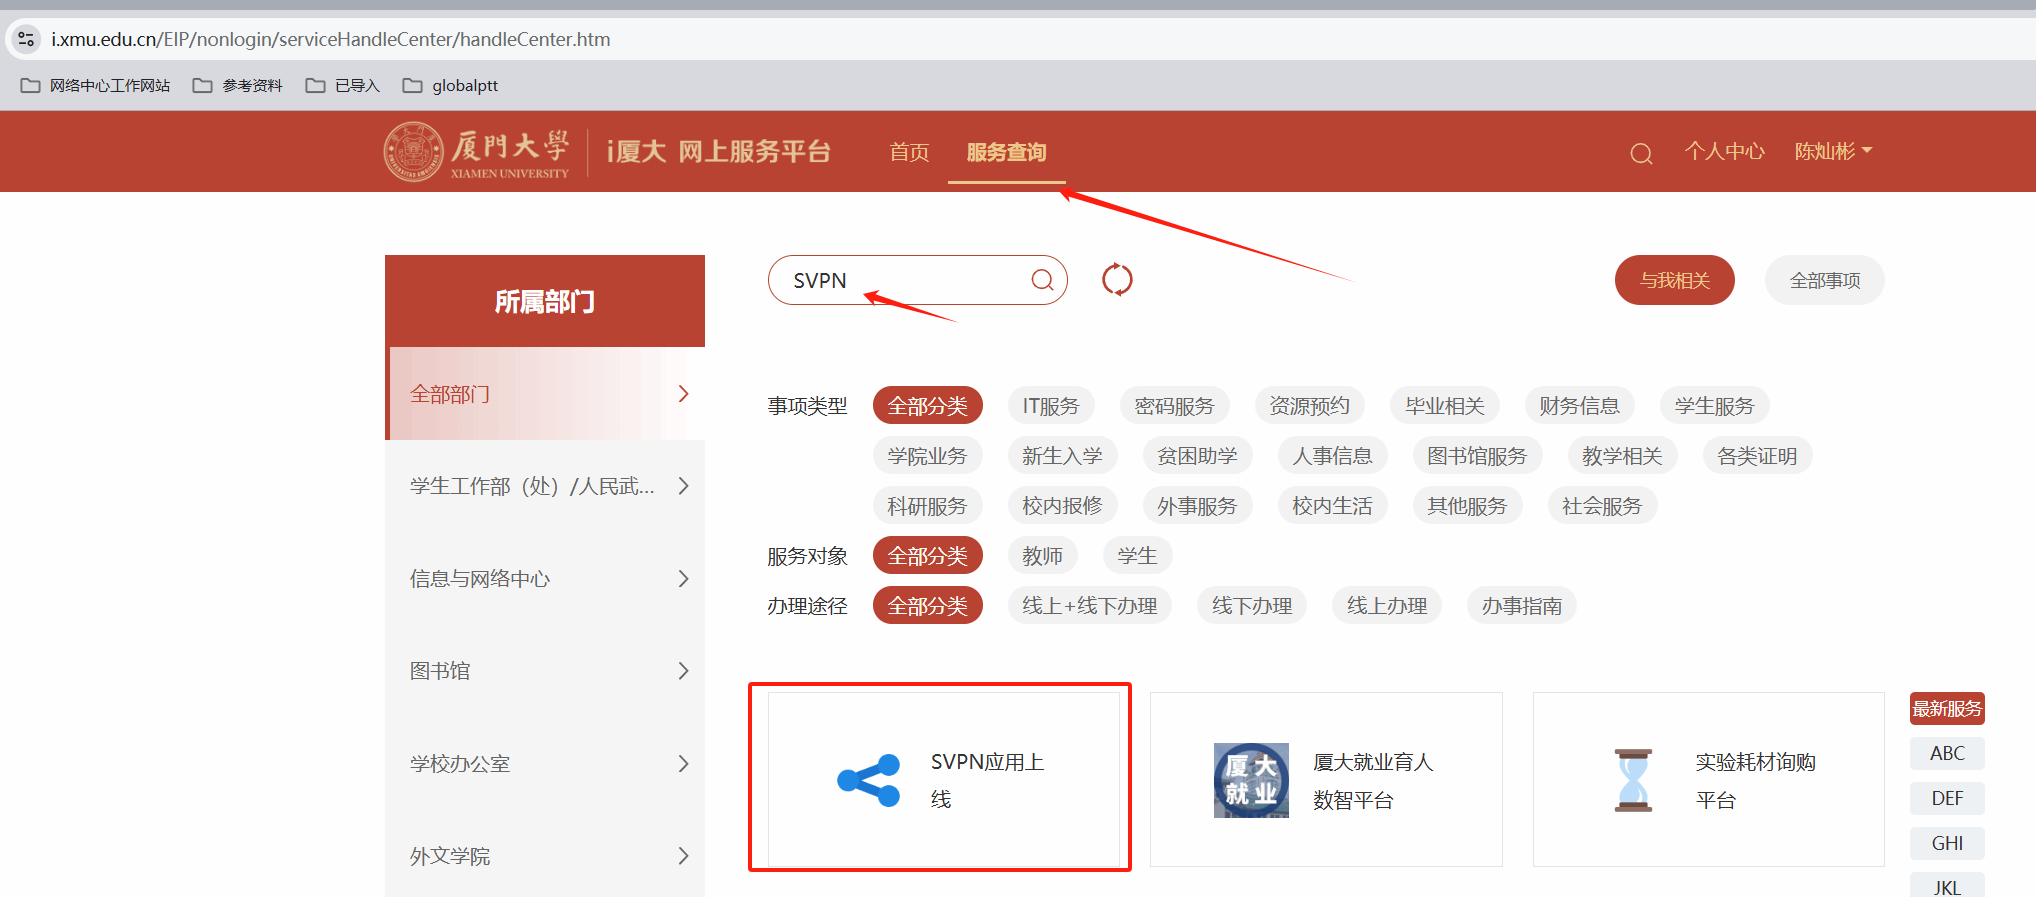Image resolution: width=2036 pixels, height=897 pixels.
Task: Select 全部分类 under 办理途径
Action: coord(928,606)
